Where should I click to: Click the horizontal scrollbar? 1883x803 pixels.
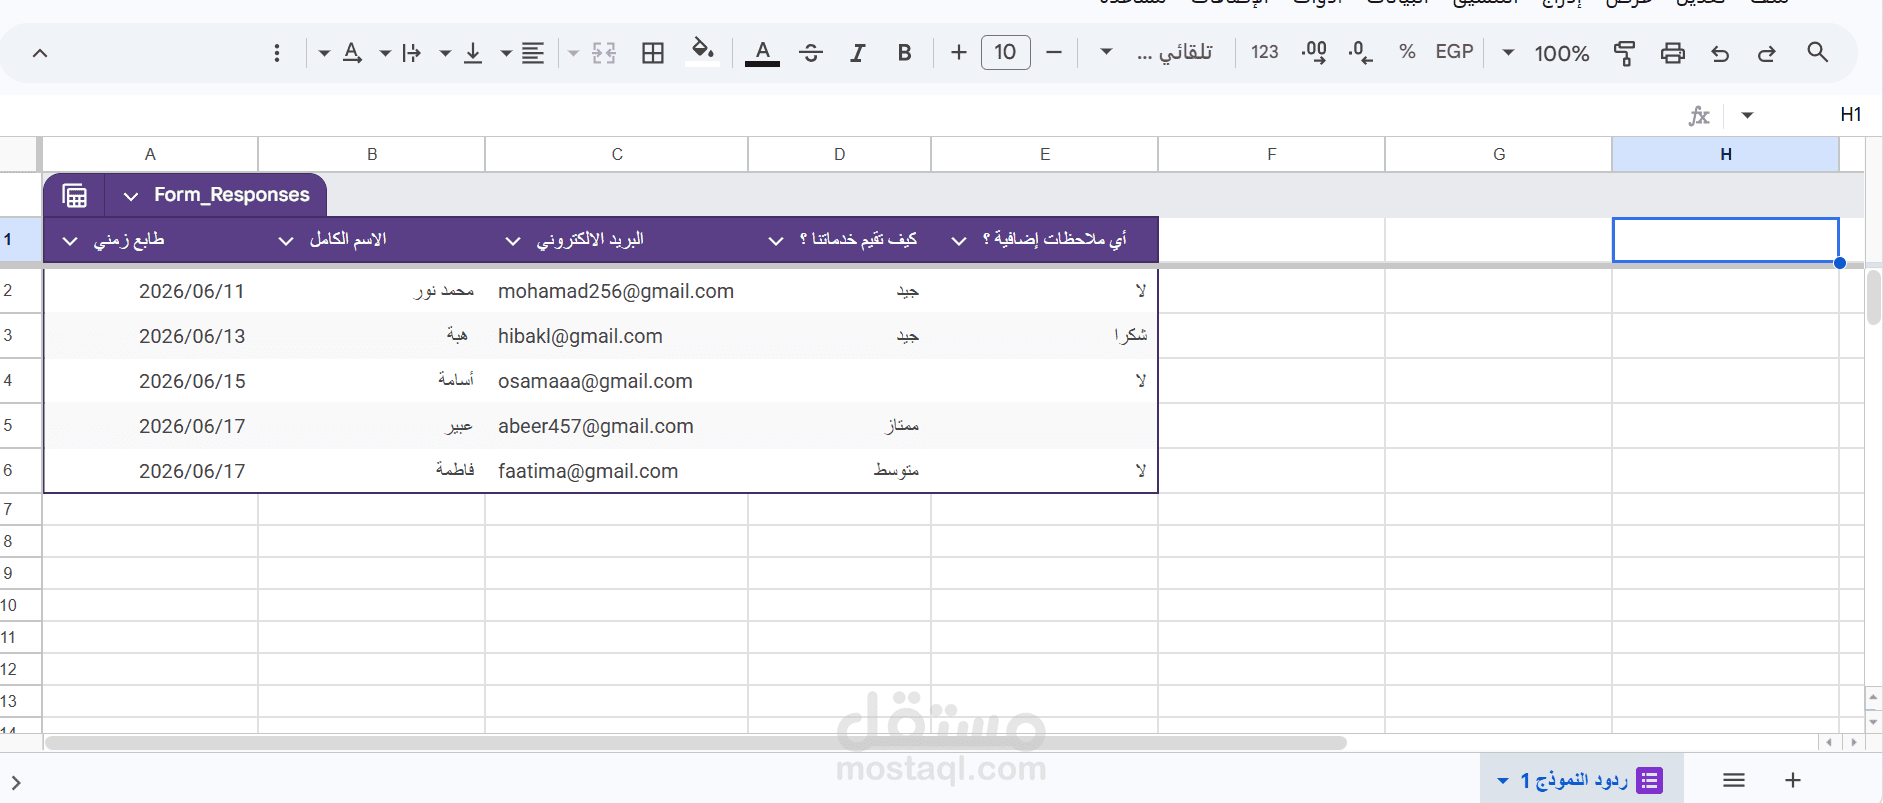696,743
